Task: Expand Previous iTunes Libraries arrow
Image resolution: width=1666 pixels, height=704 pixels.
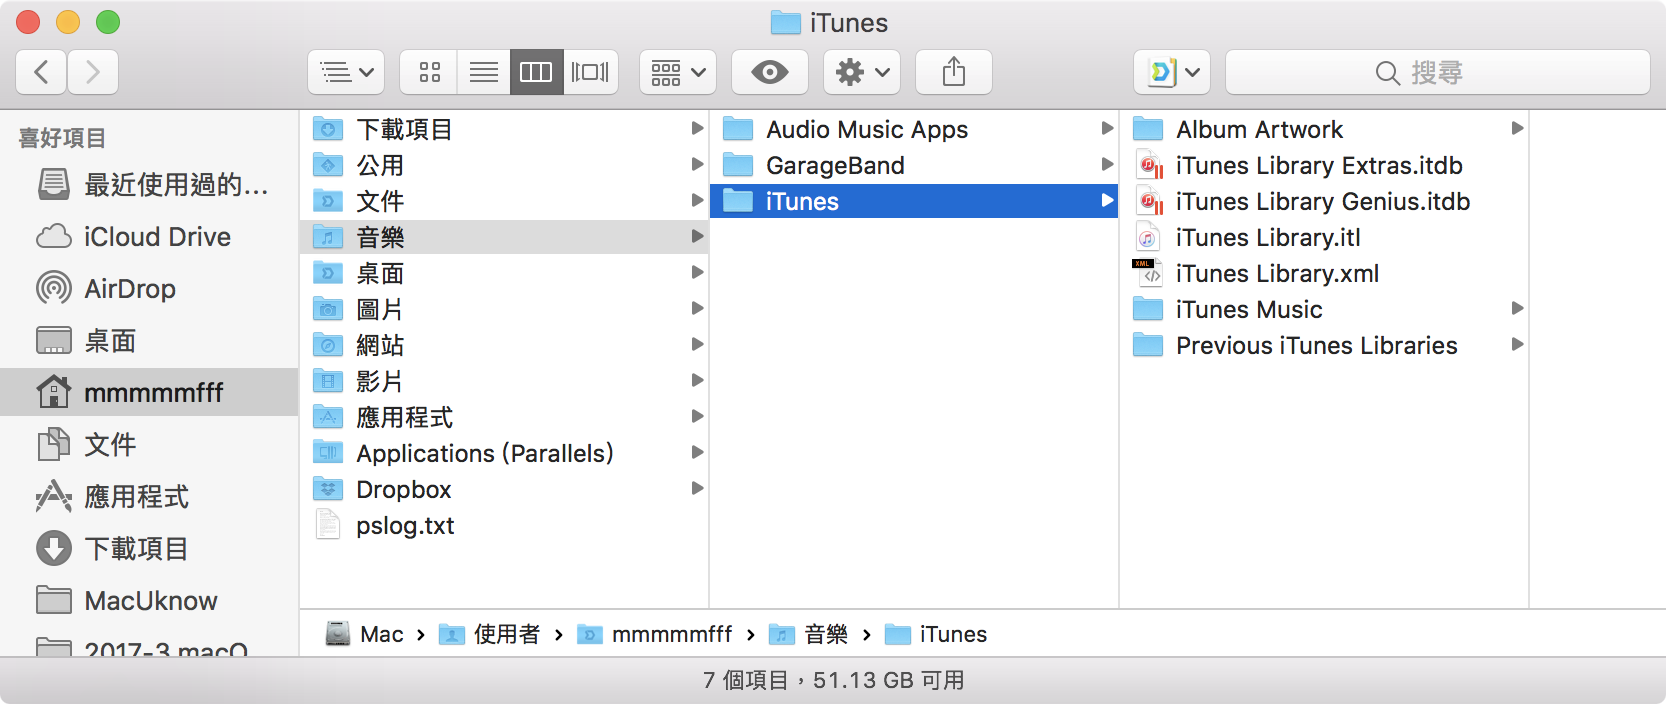Action: (x=1517, y=344)
